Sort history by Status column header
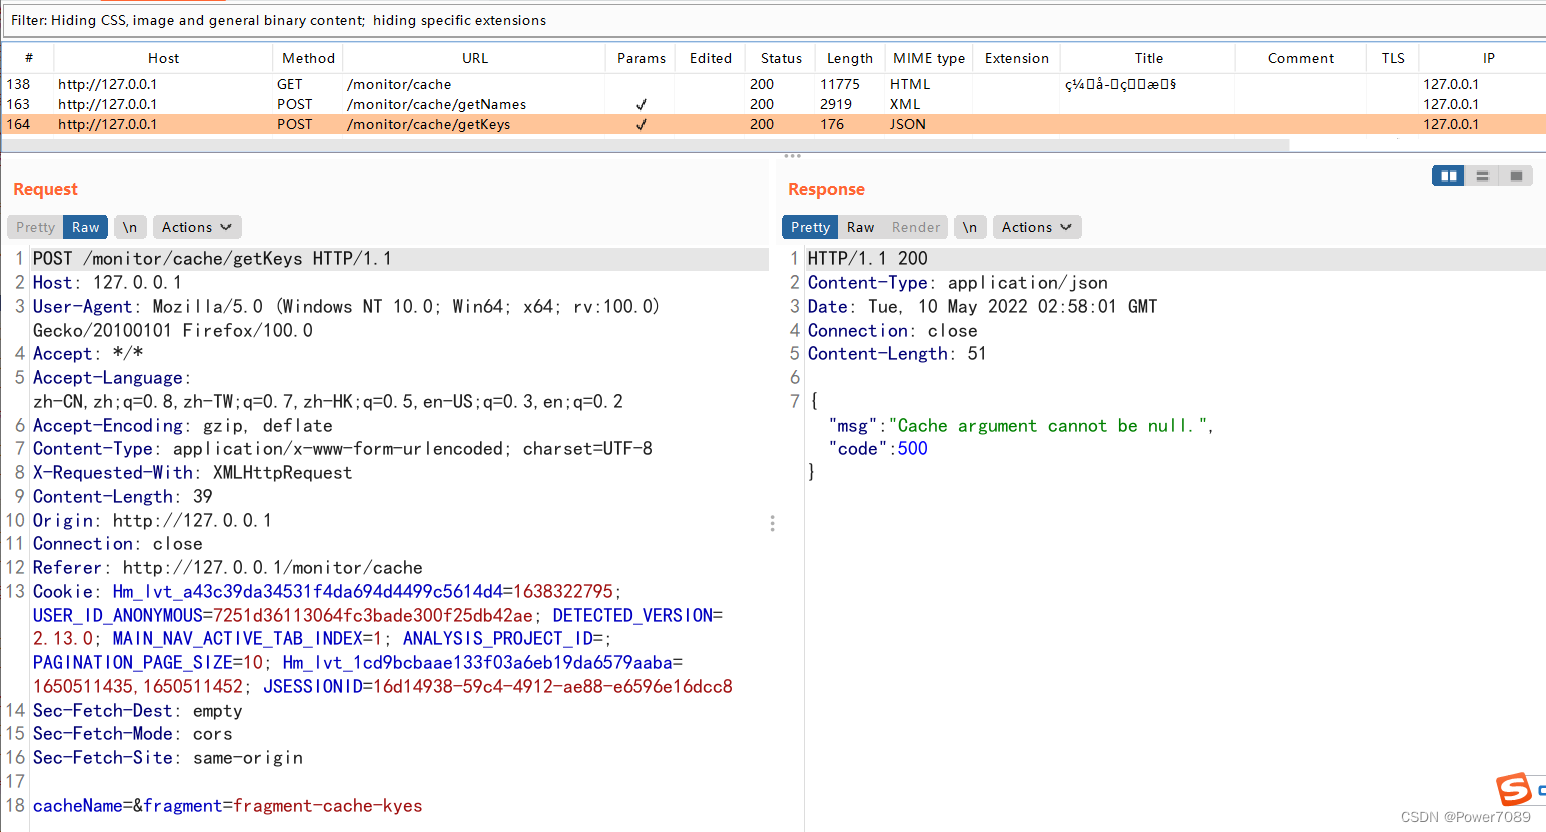Image resolution: width=1546 pixels, height=832 pixels. coord(781,58)
